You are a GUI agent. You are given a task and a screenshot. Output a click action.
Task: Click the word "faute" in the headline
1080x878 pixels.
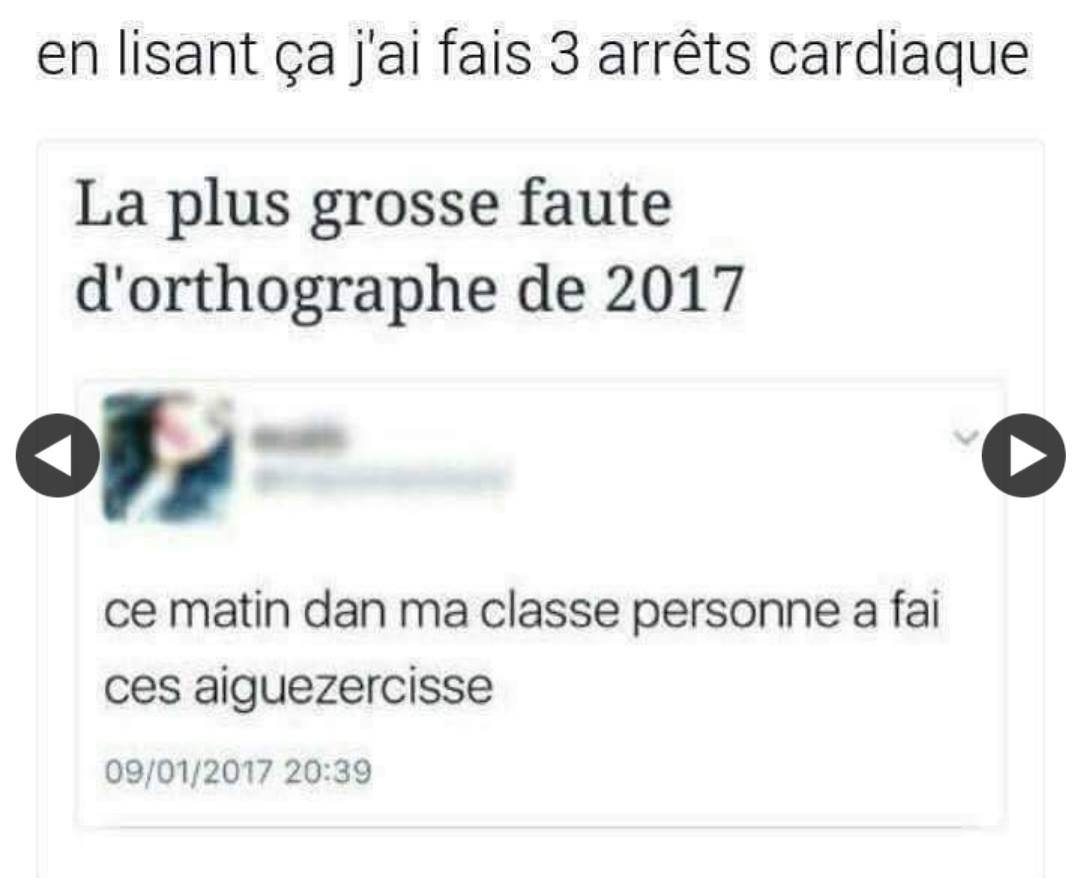[x=594, y=205]
